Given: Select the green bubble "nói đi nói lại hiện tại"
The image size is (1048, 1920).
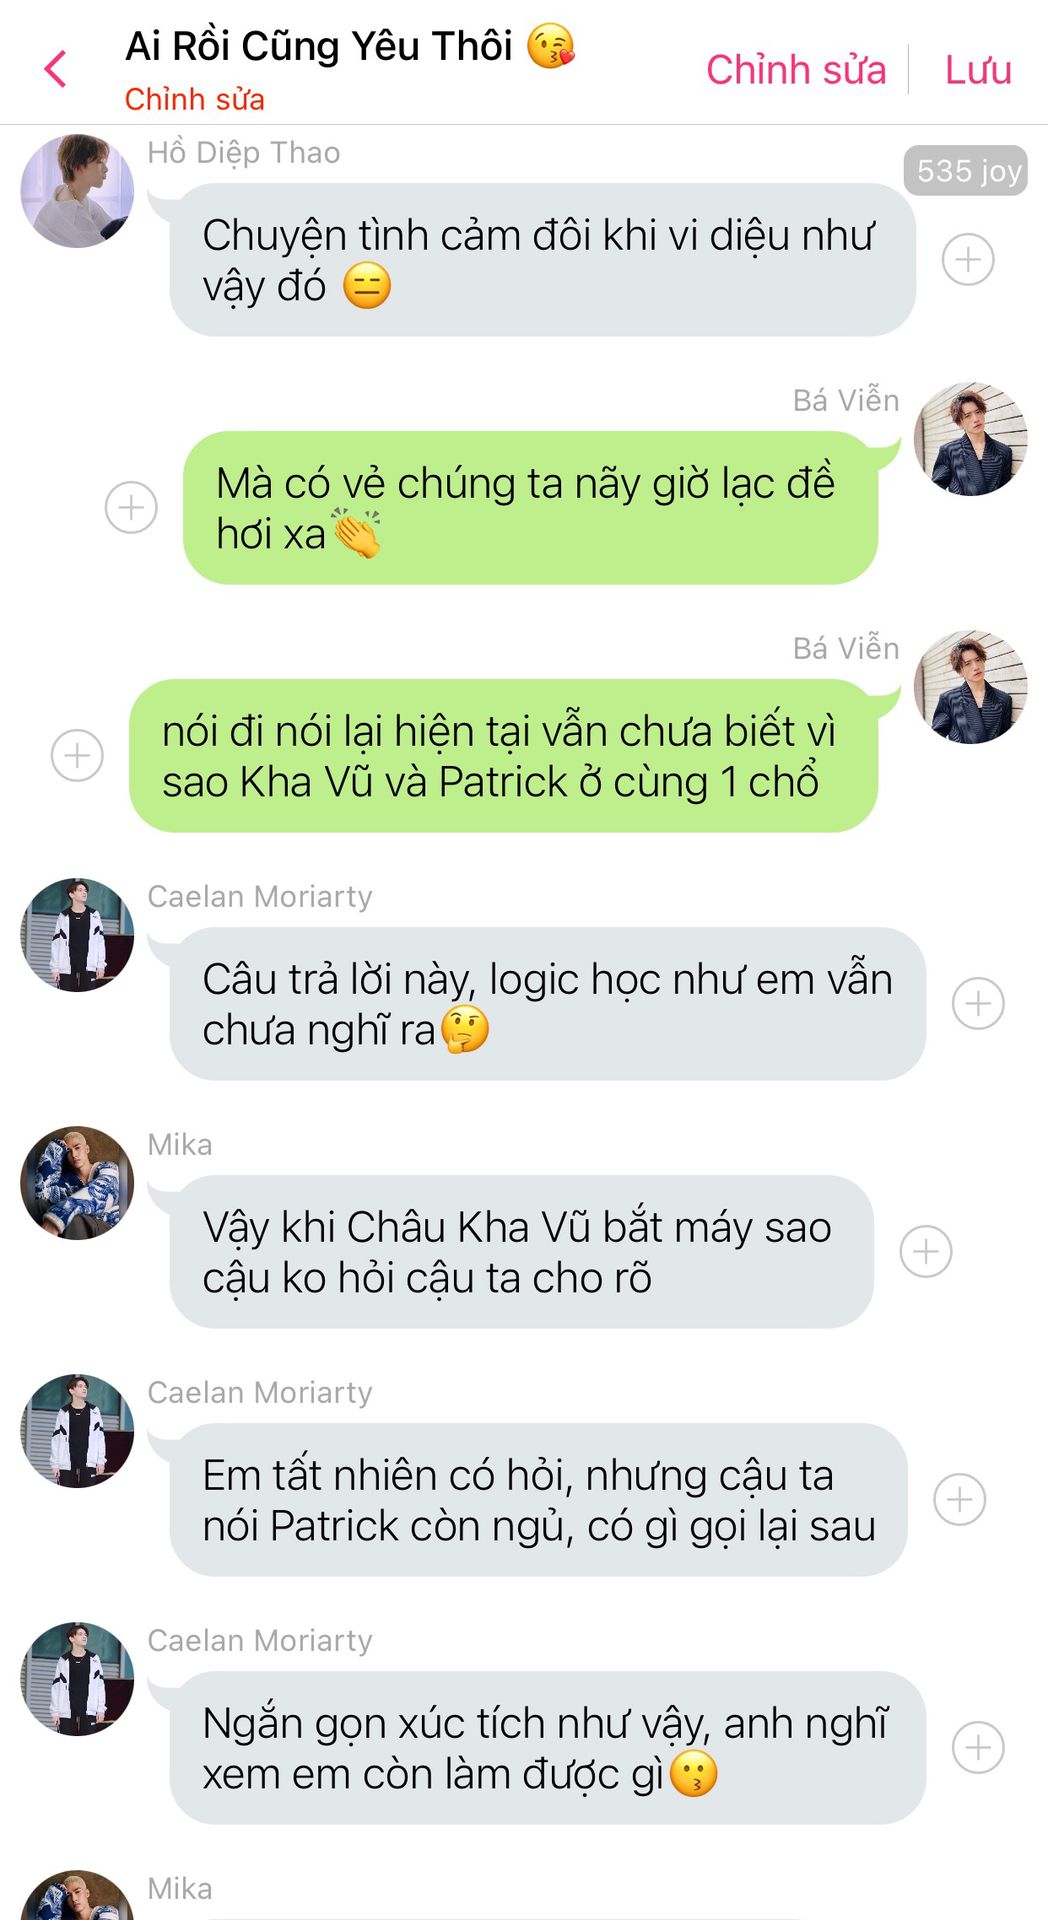Looking at the screenshot, I should (504, 756).
